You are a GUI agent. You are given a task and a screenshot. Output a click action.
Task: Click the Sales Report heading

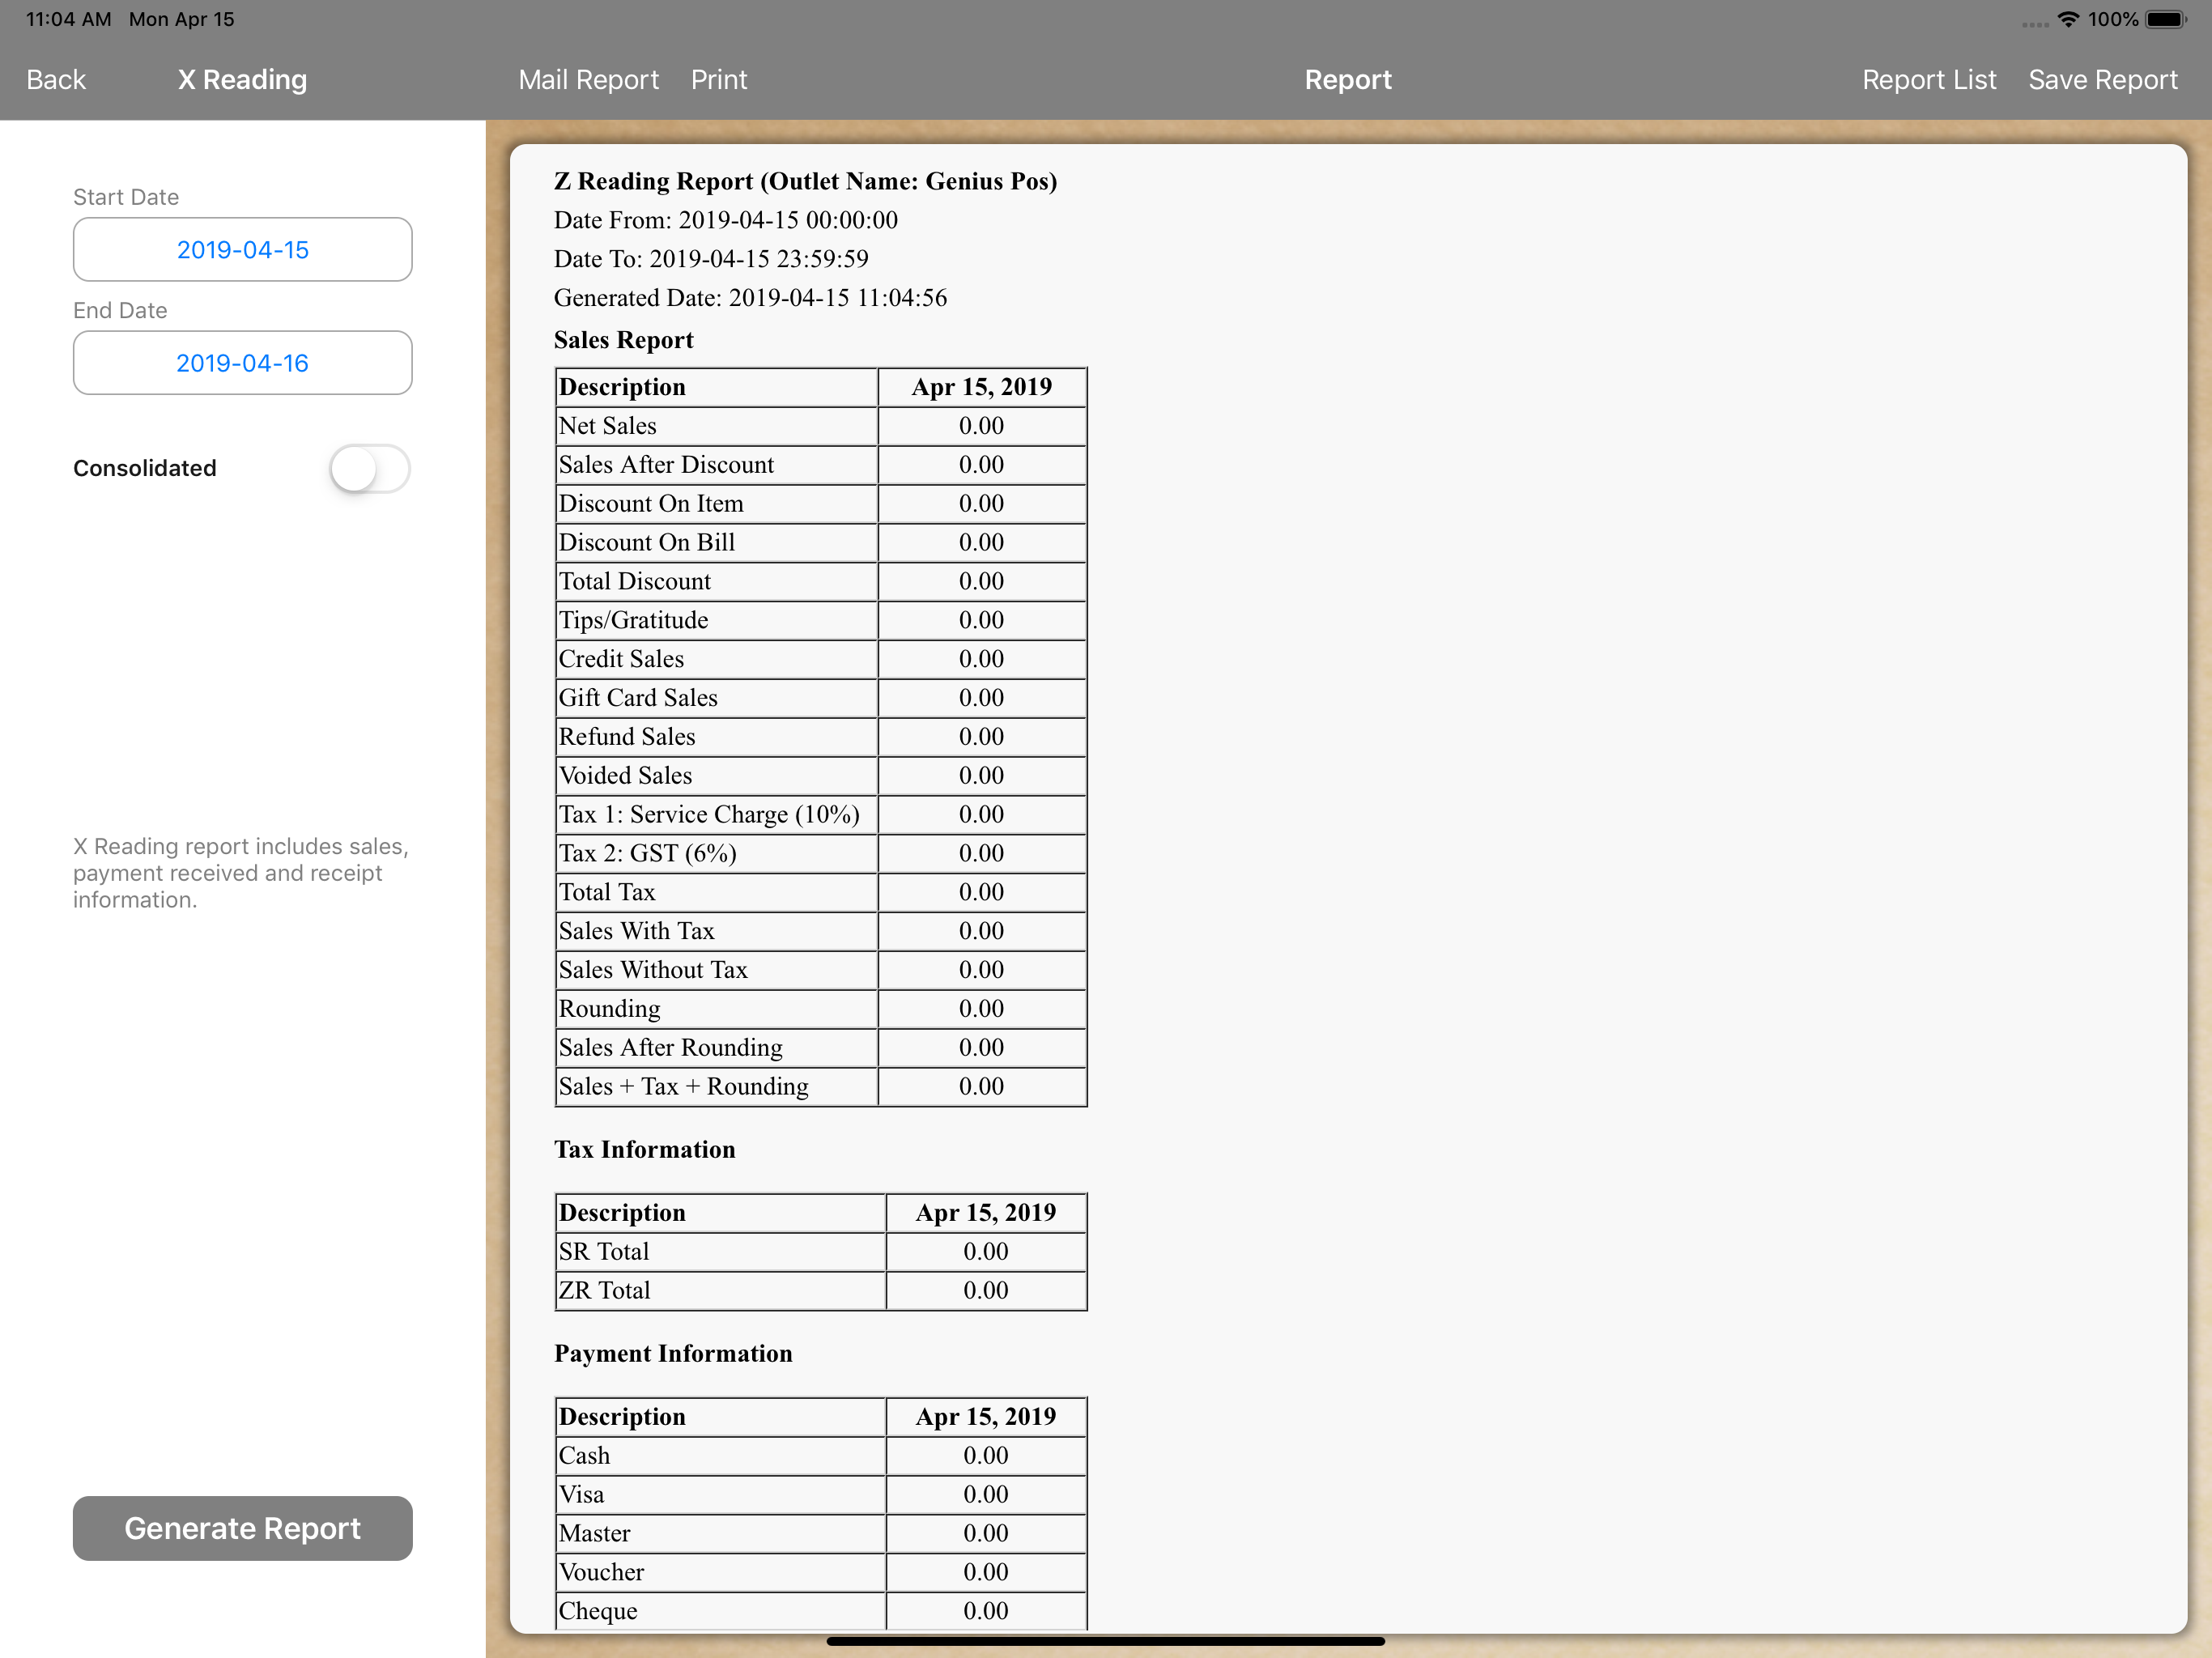coord(623,340)
